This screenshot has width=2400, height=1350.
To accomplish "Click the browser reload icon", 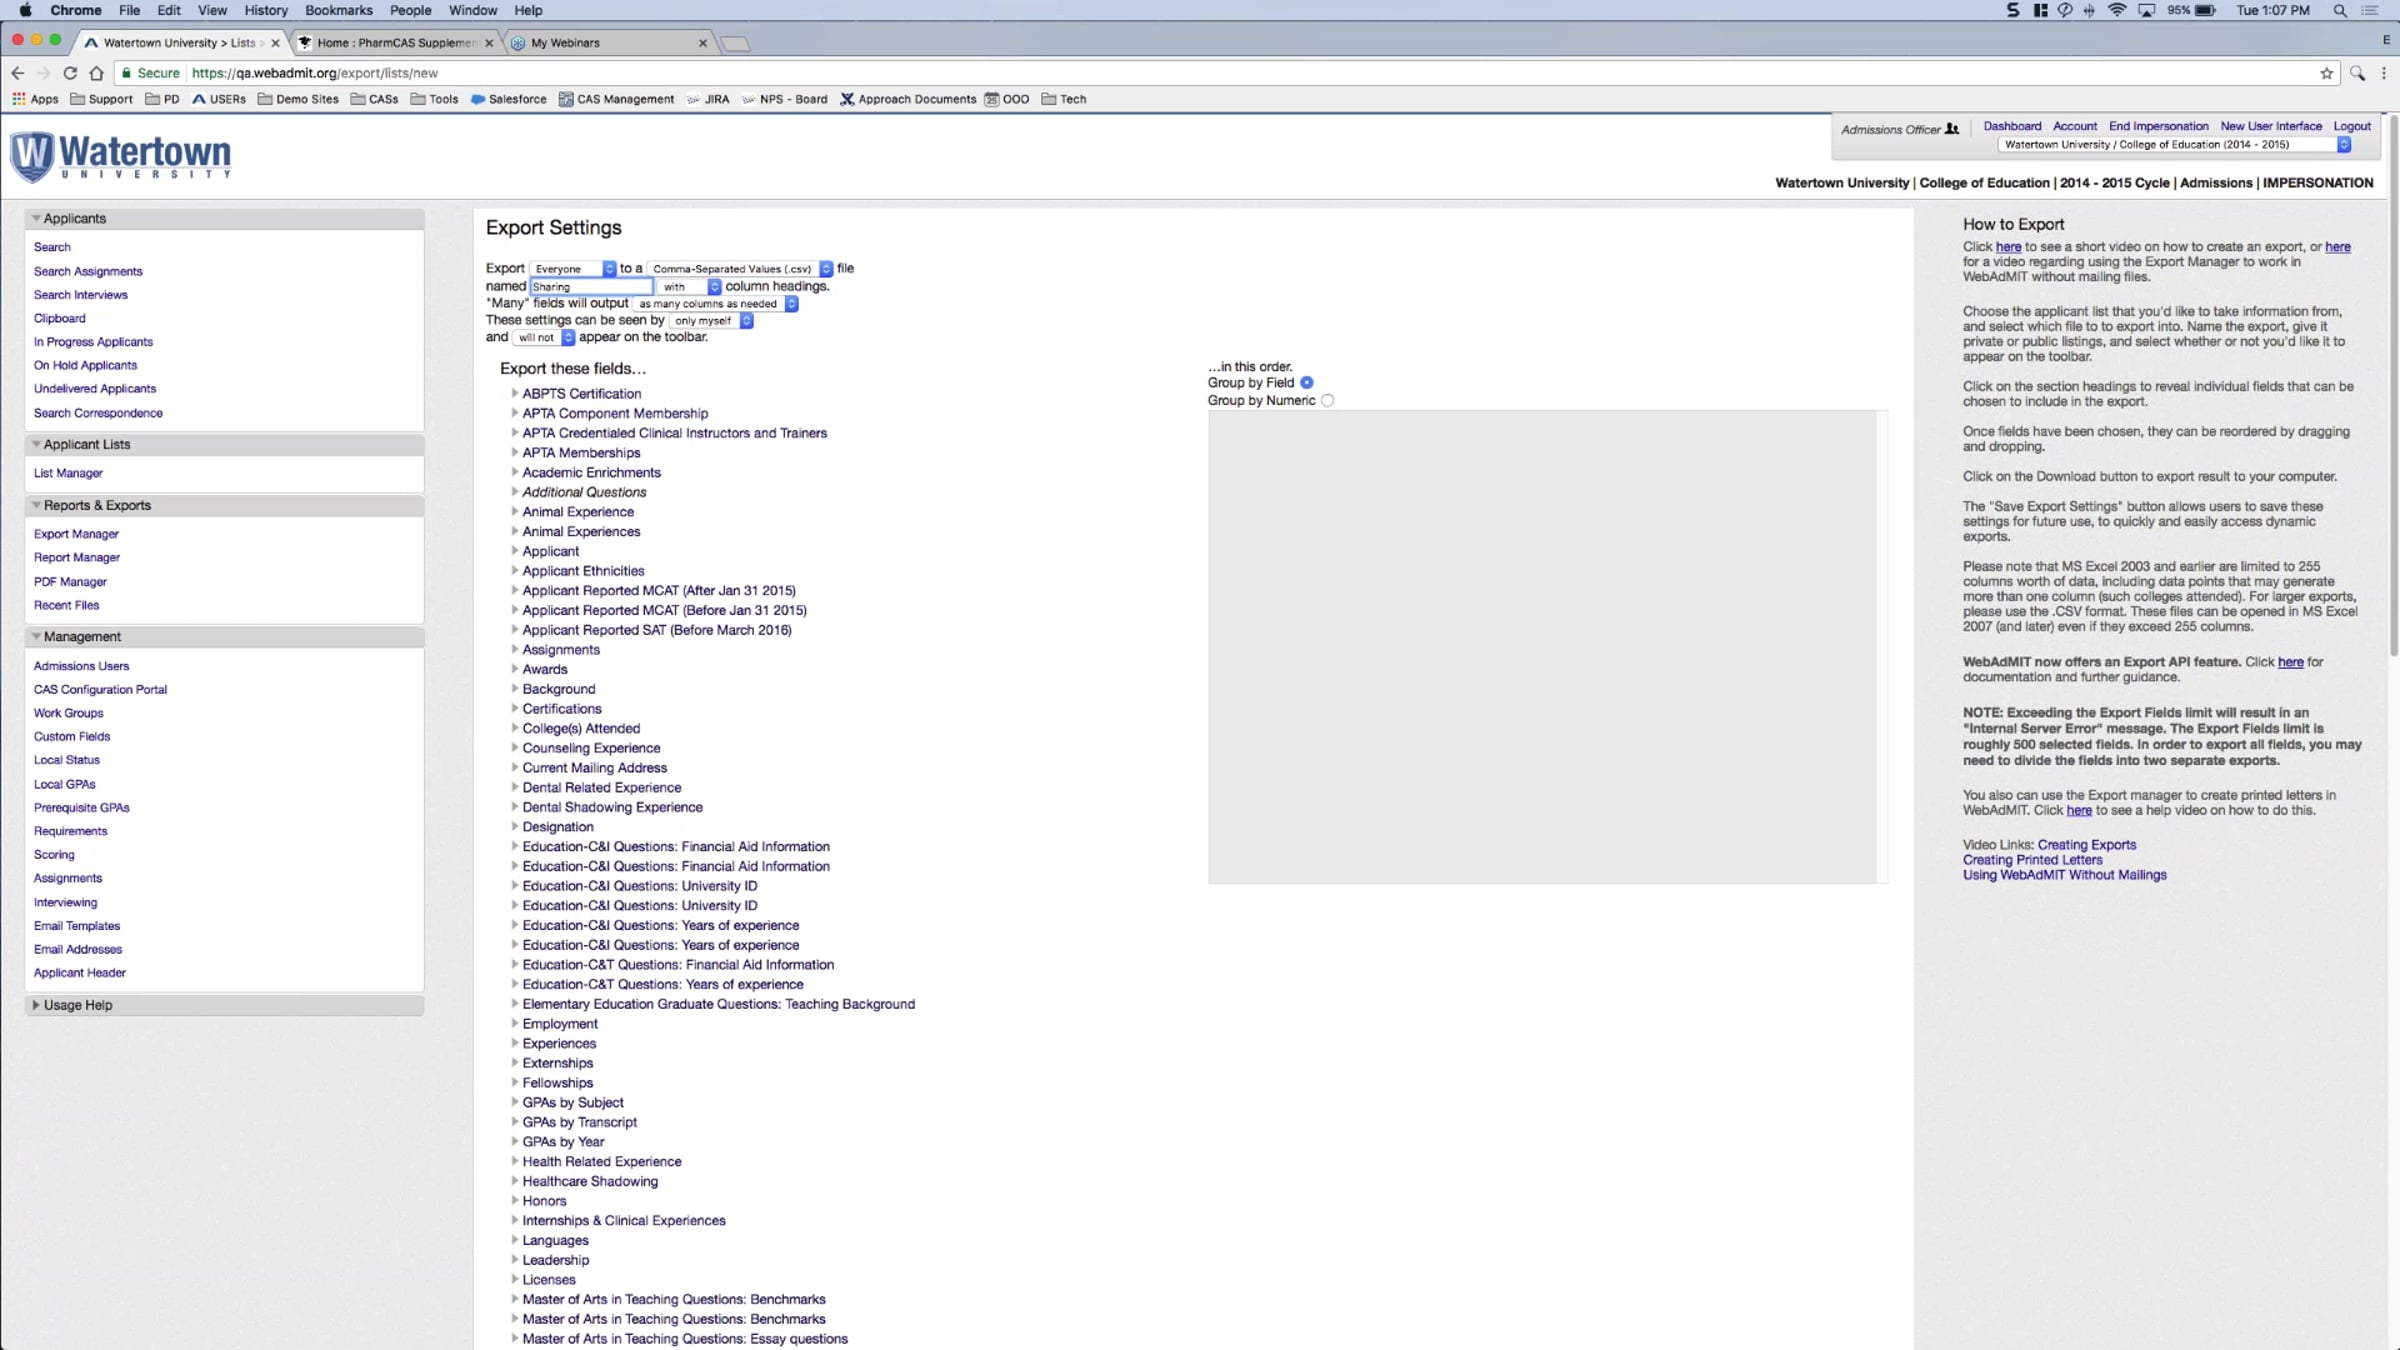I will 70,73.
